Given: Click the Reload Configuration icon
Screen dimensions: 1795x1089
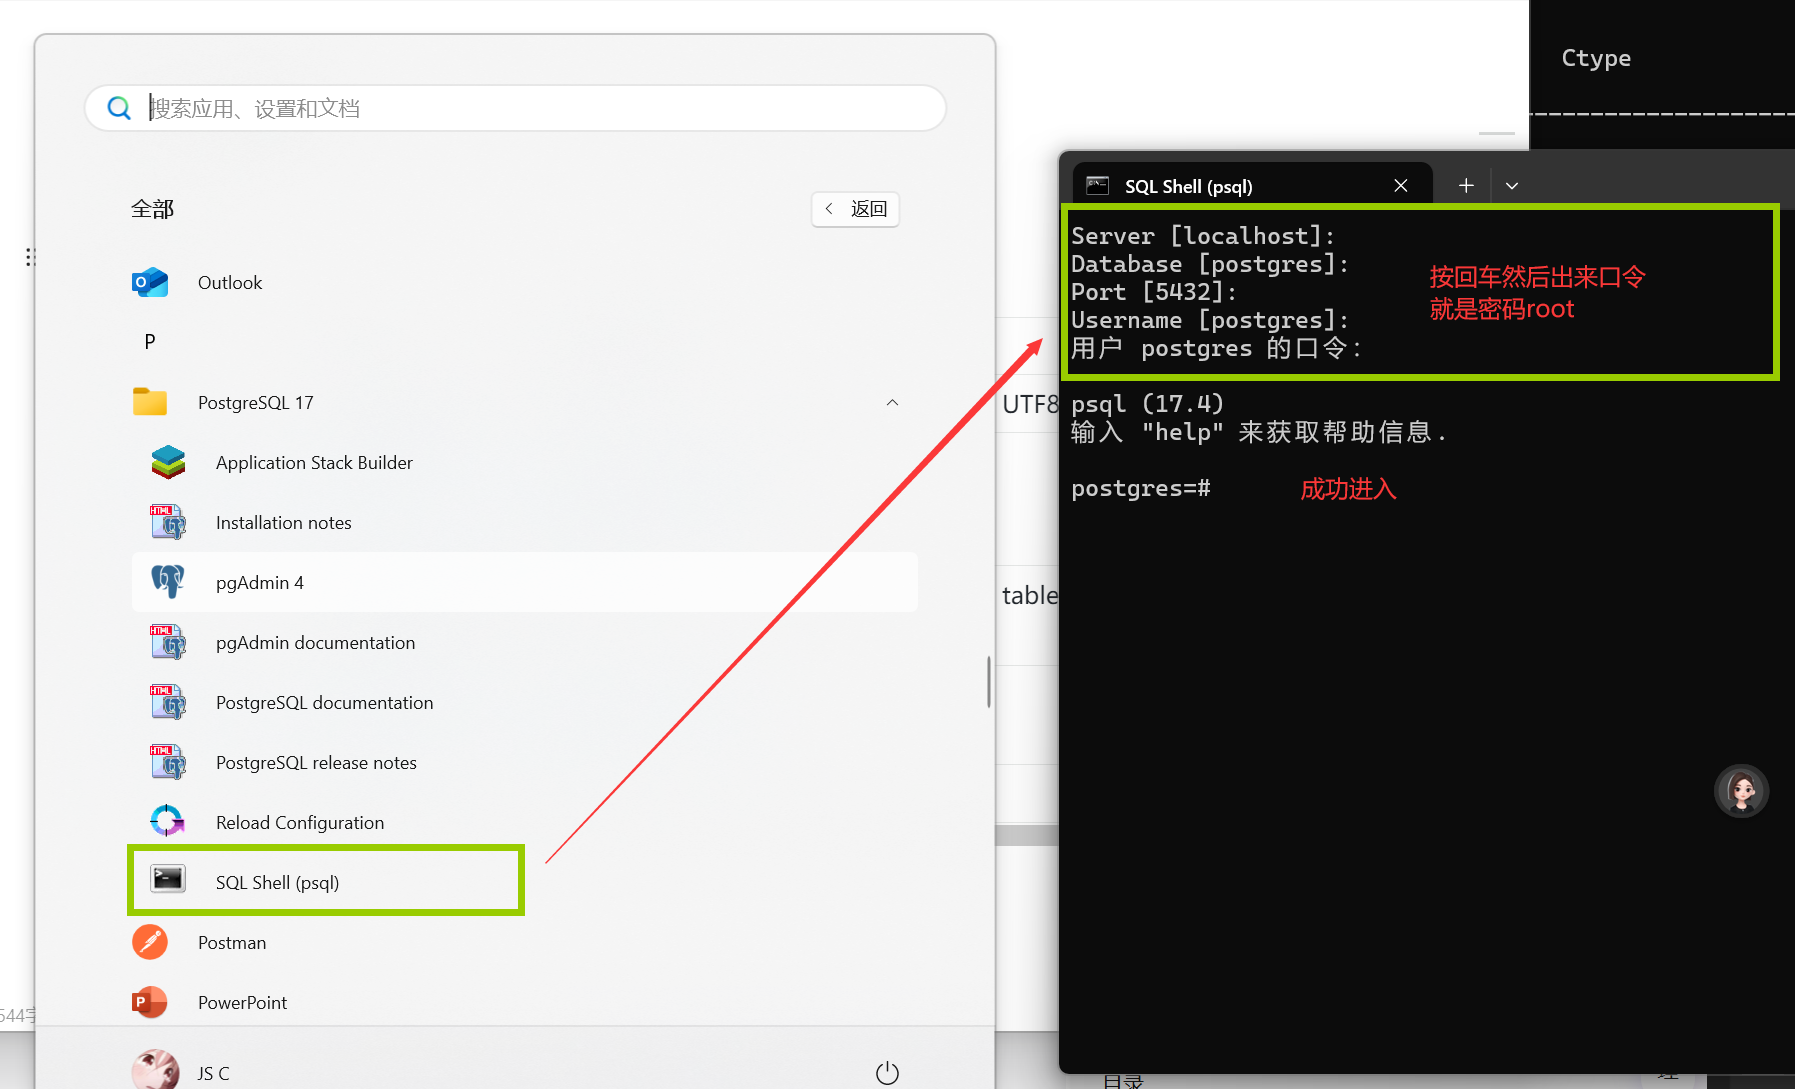Looking at the screenshot, I should (167, 821).
